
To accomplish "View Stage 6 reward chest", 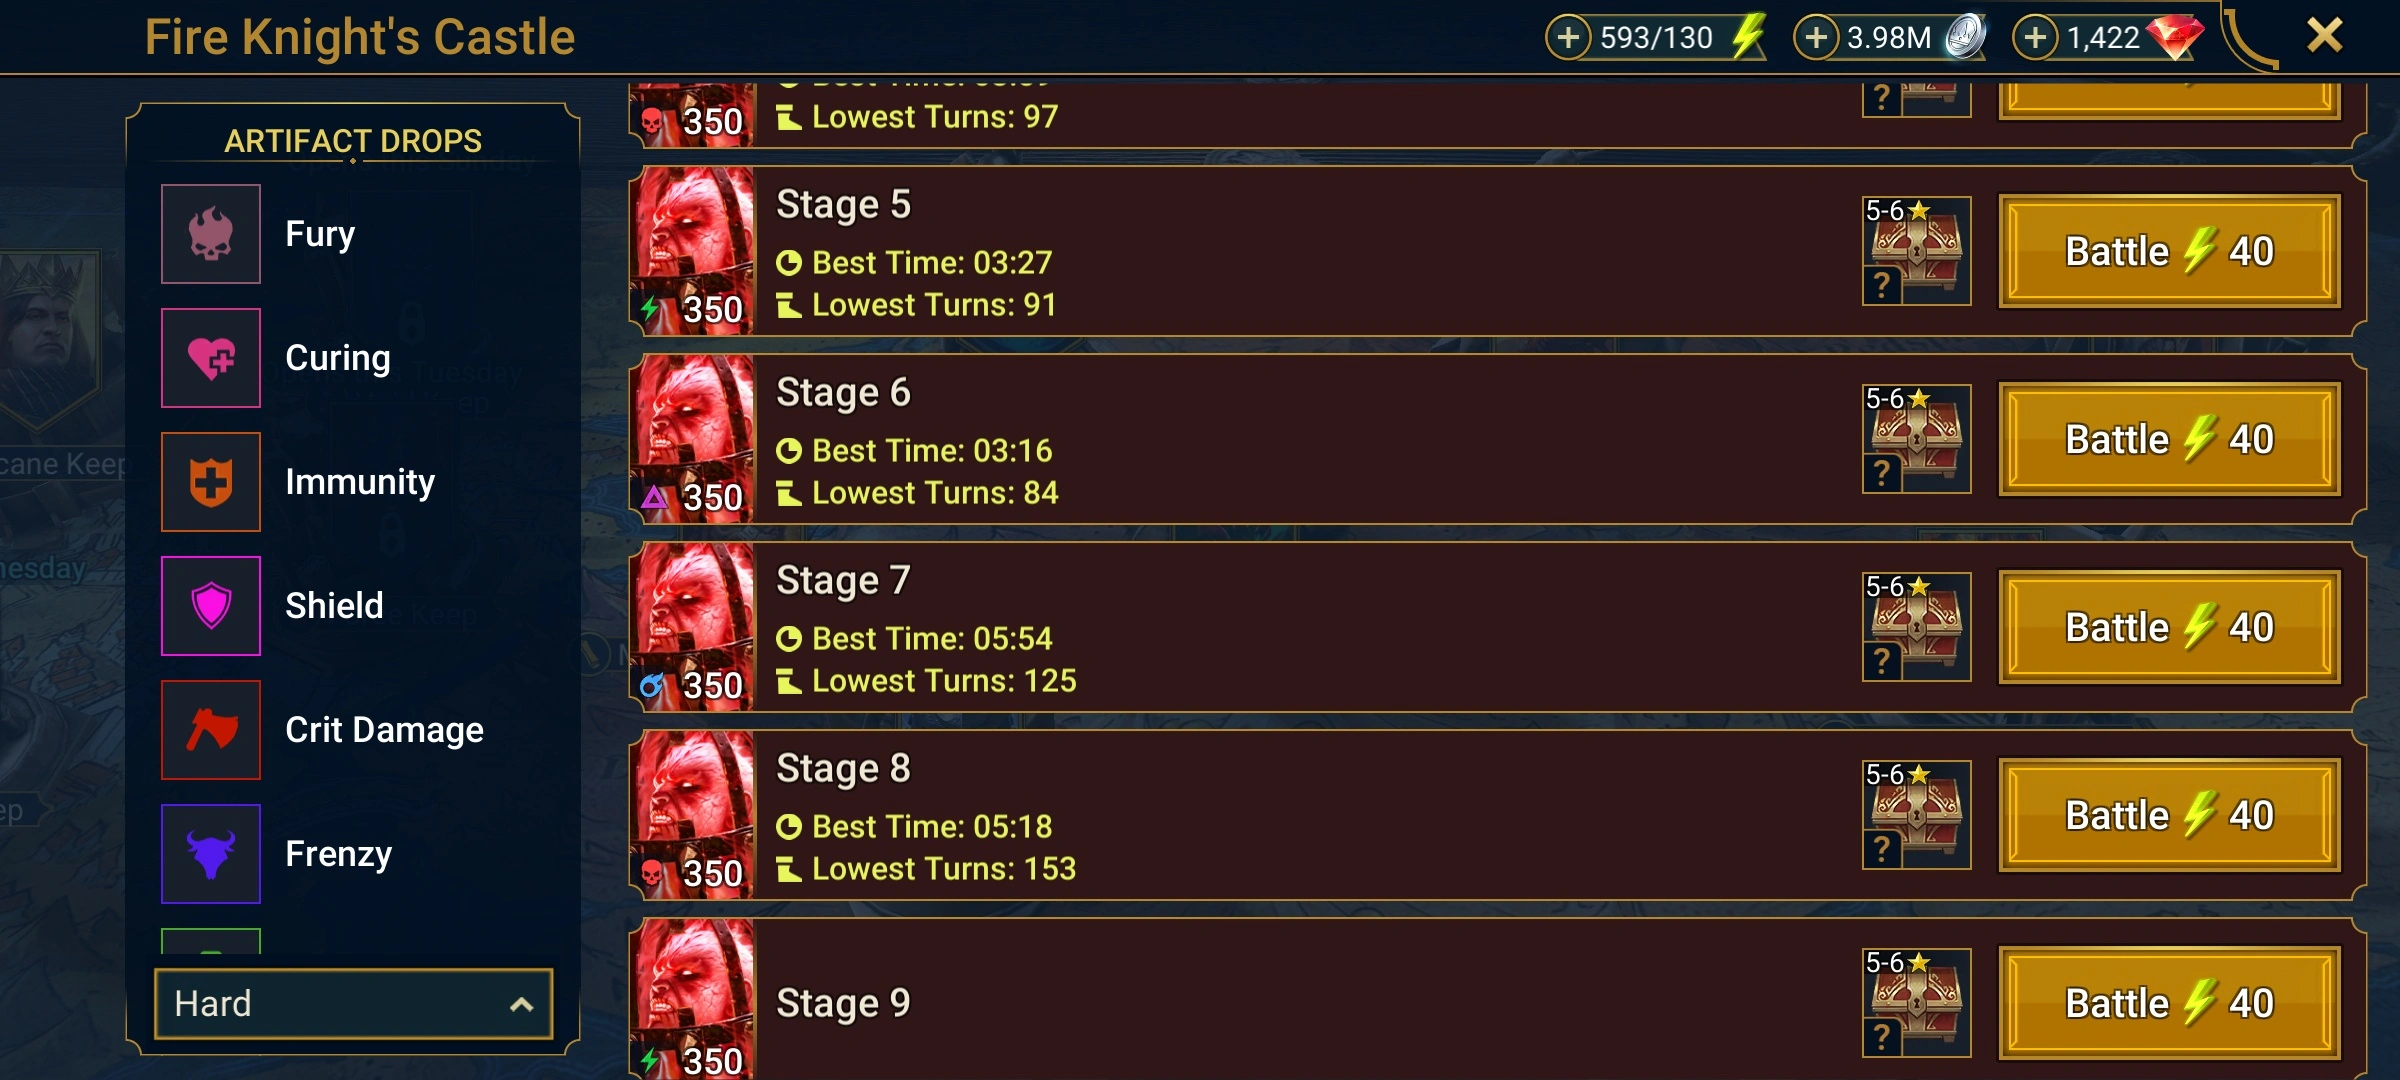I will click(x=1916, y=439).
